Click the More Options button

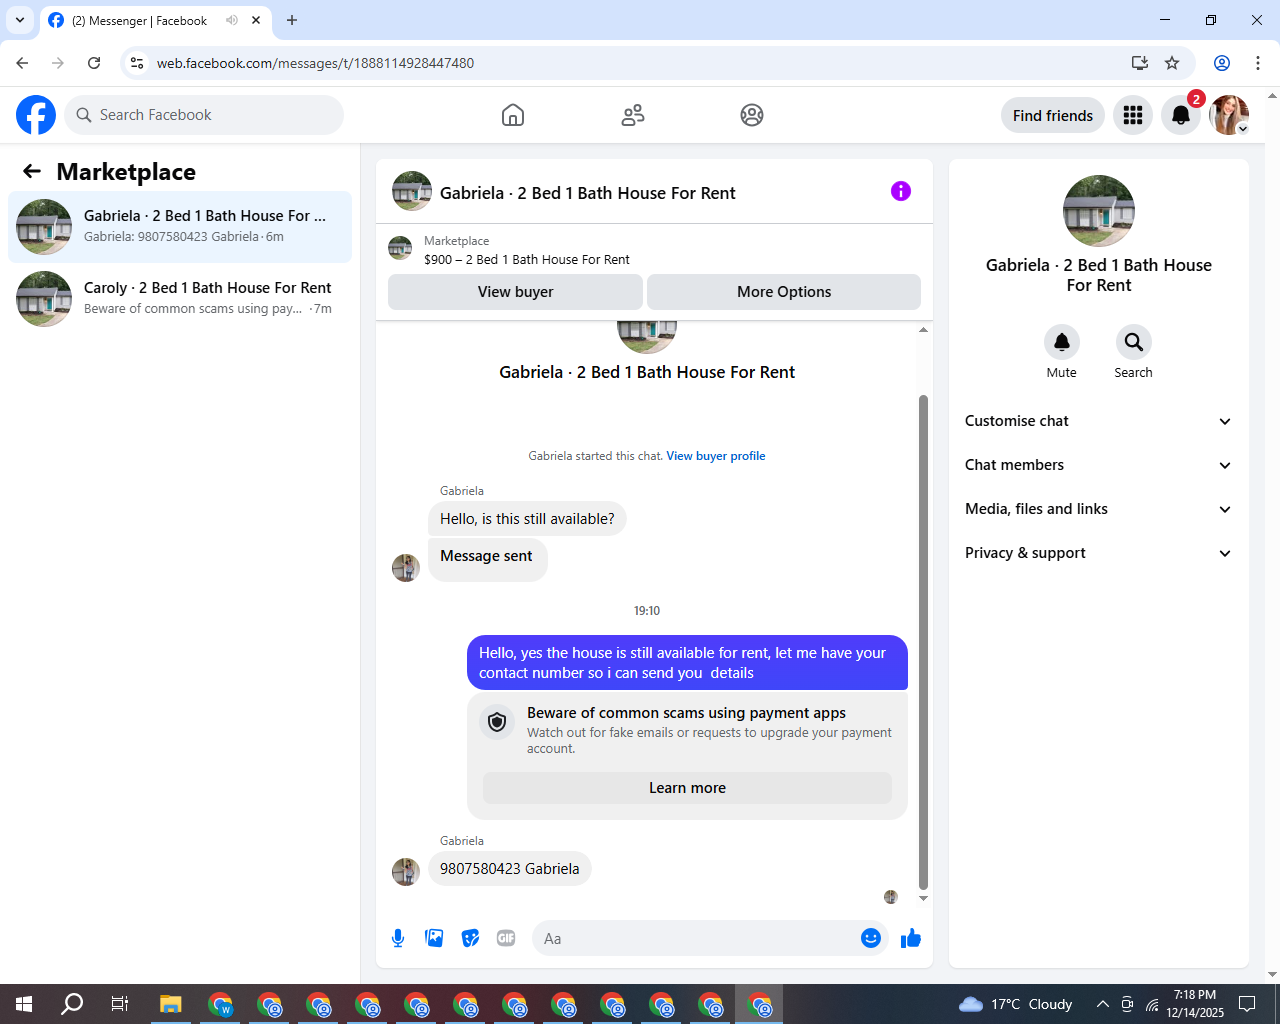tap(784, 292)
